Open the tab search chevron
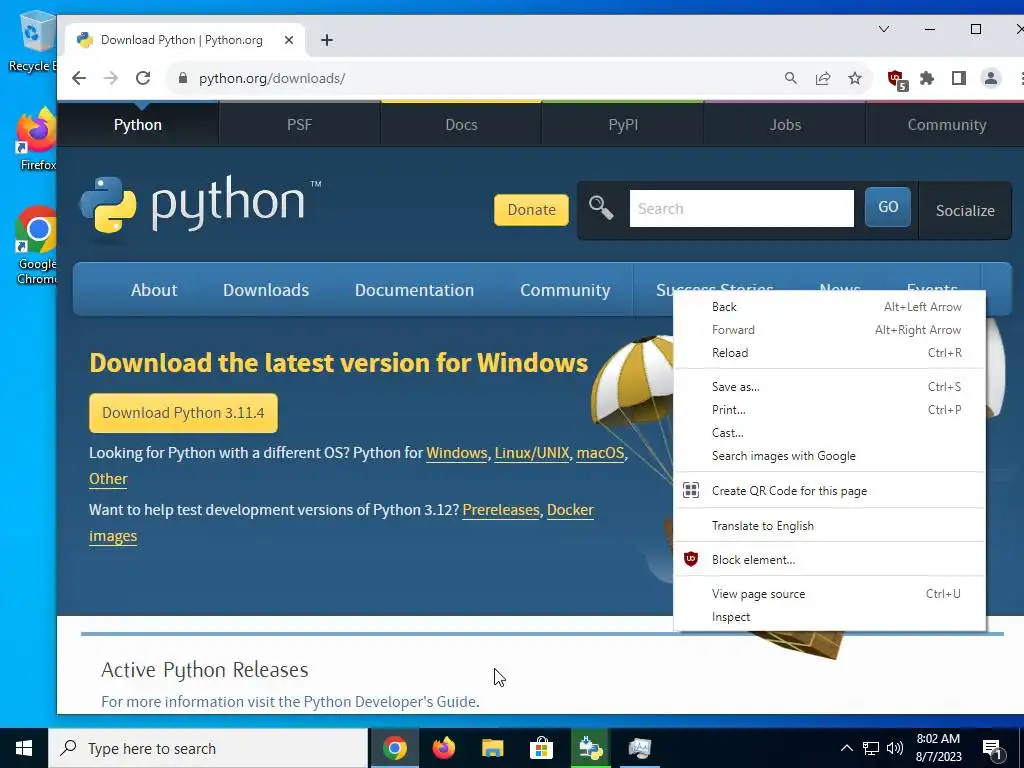Screen dimensions: 1024x768 point(884,29)
